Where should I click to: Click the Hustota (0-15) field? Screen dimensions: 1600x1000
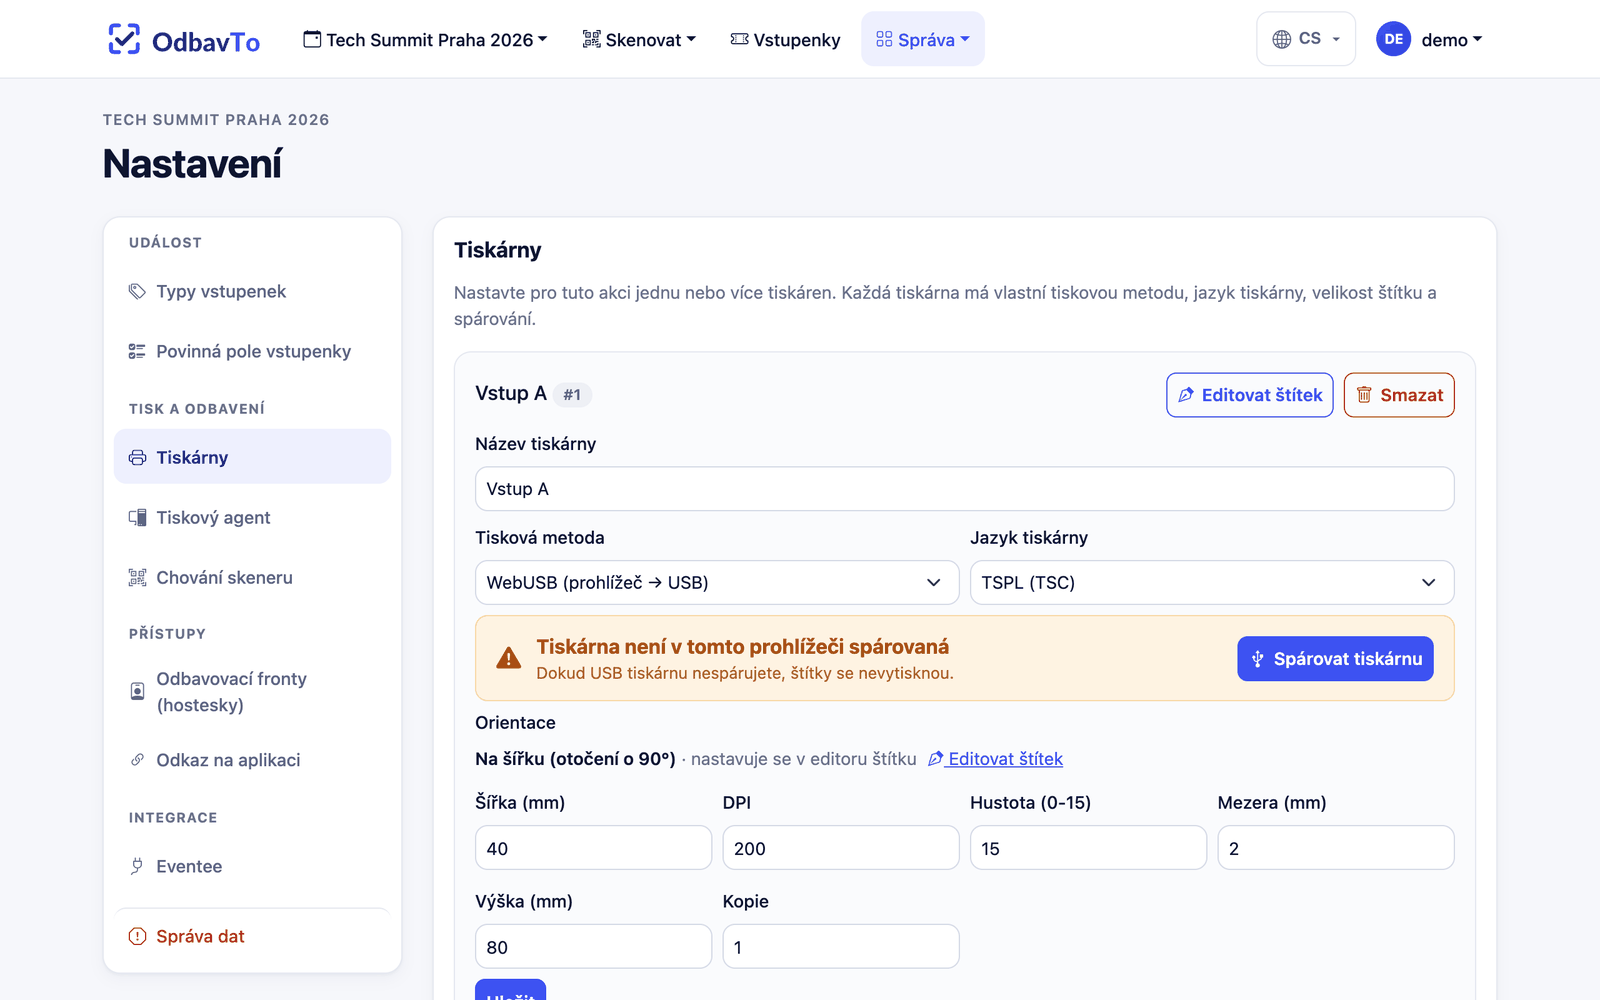(x=1088, y=848)
